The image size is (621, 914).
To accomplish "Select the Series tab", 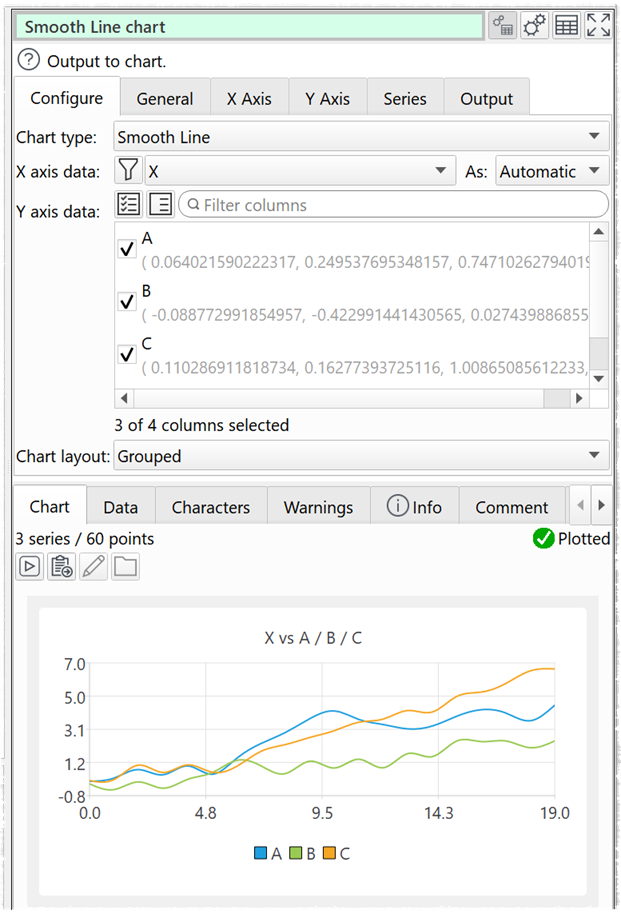I will click(404, 99).
